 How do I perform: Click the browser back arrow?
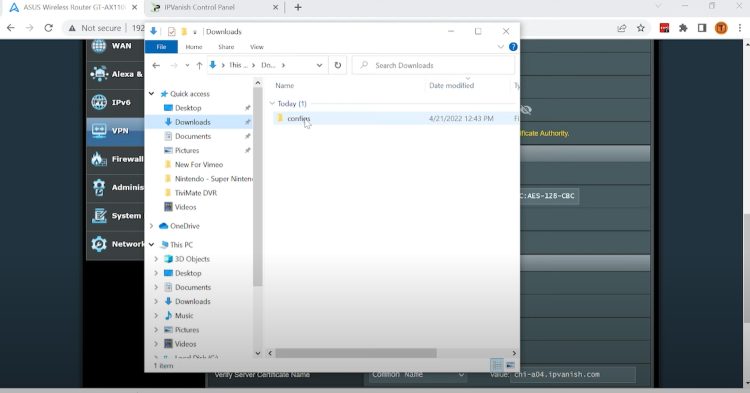11,28
